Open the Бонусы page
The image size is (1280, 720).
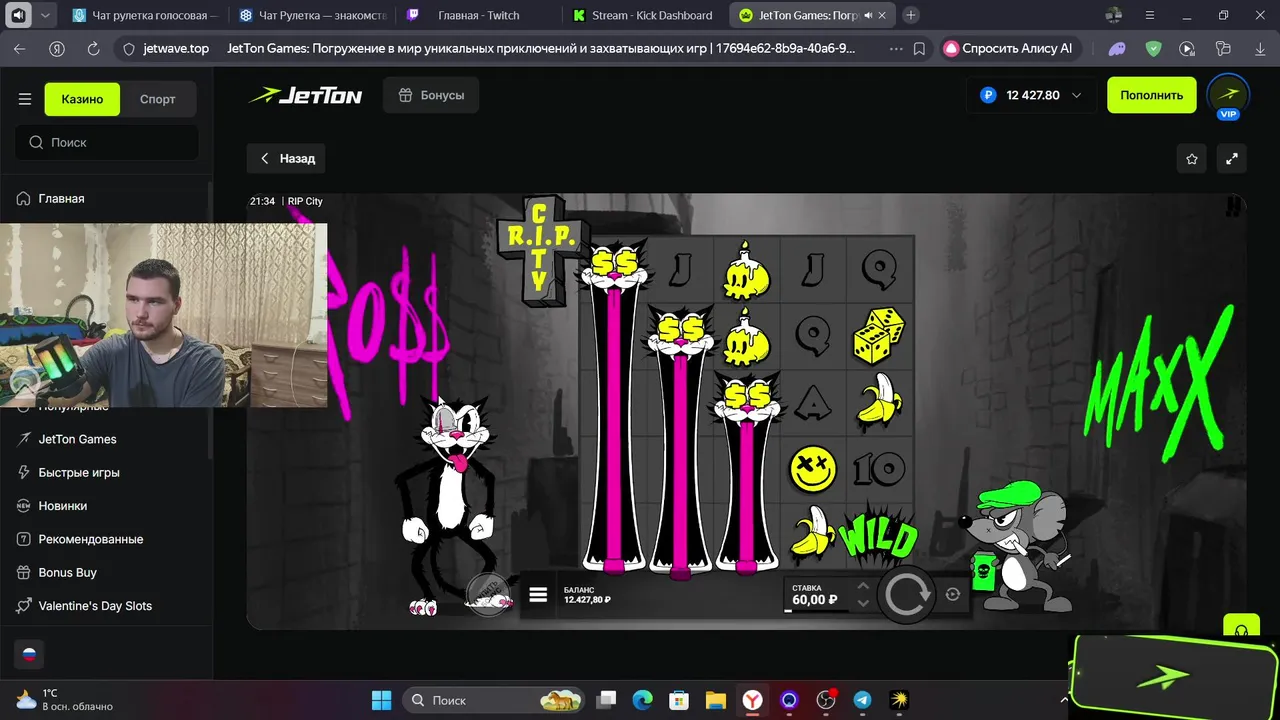pos(431,95)
